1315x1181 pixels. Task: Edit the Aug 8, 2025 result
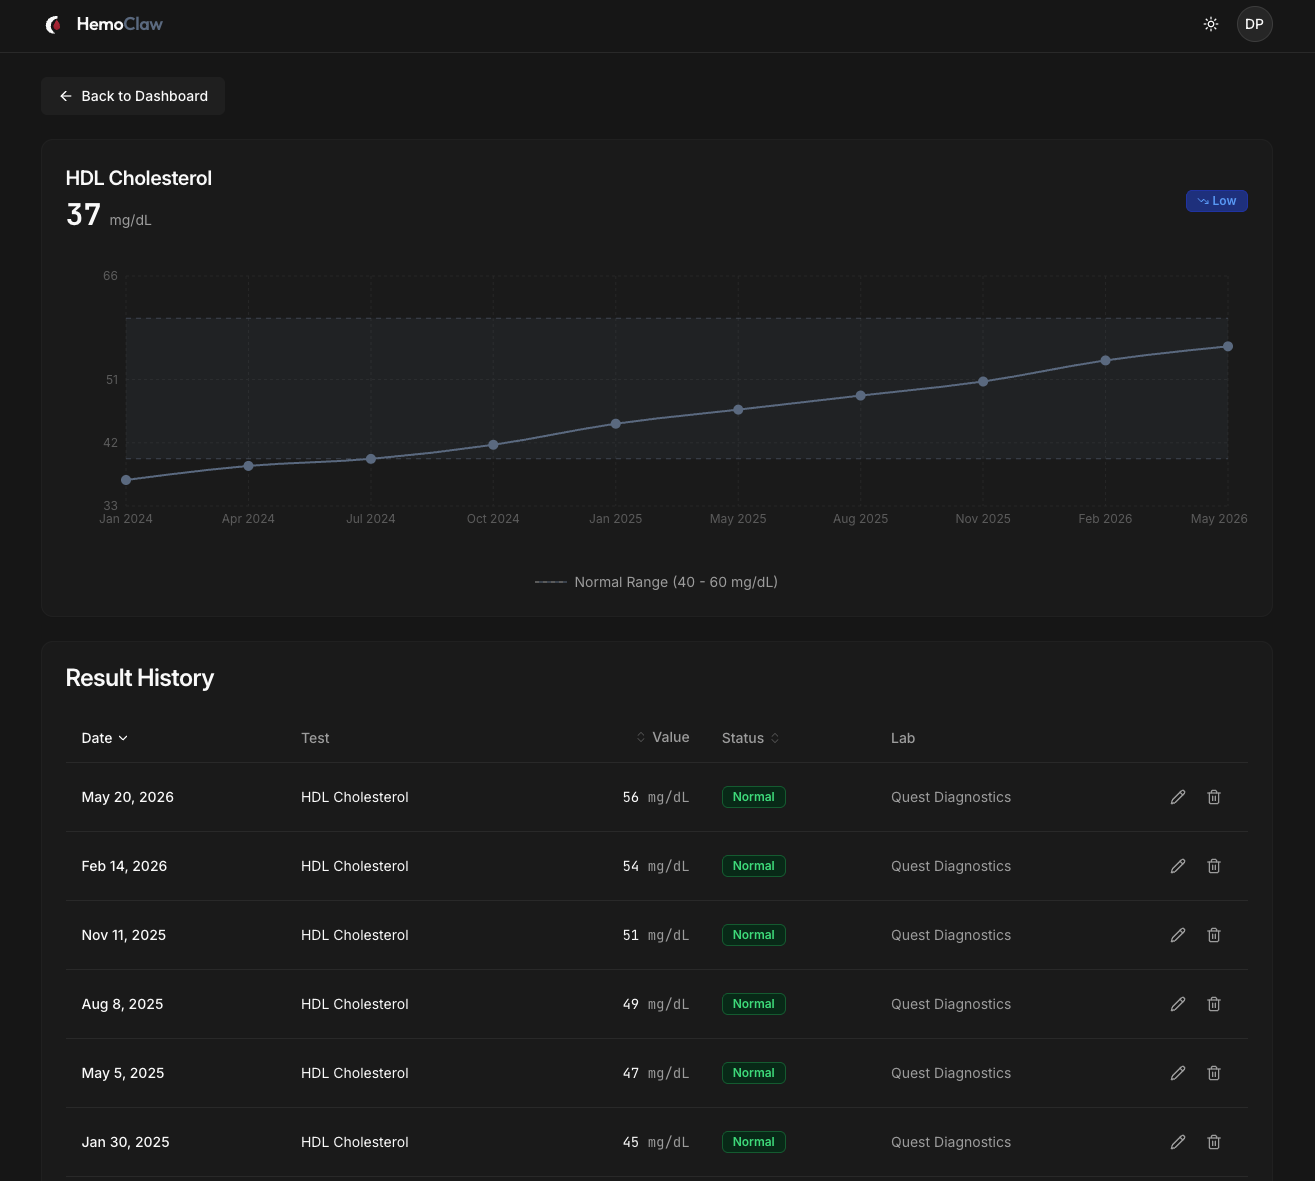click(1178, 1004)
